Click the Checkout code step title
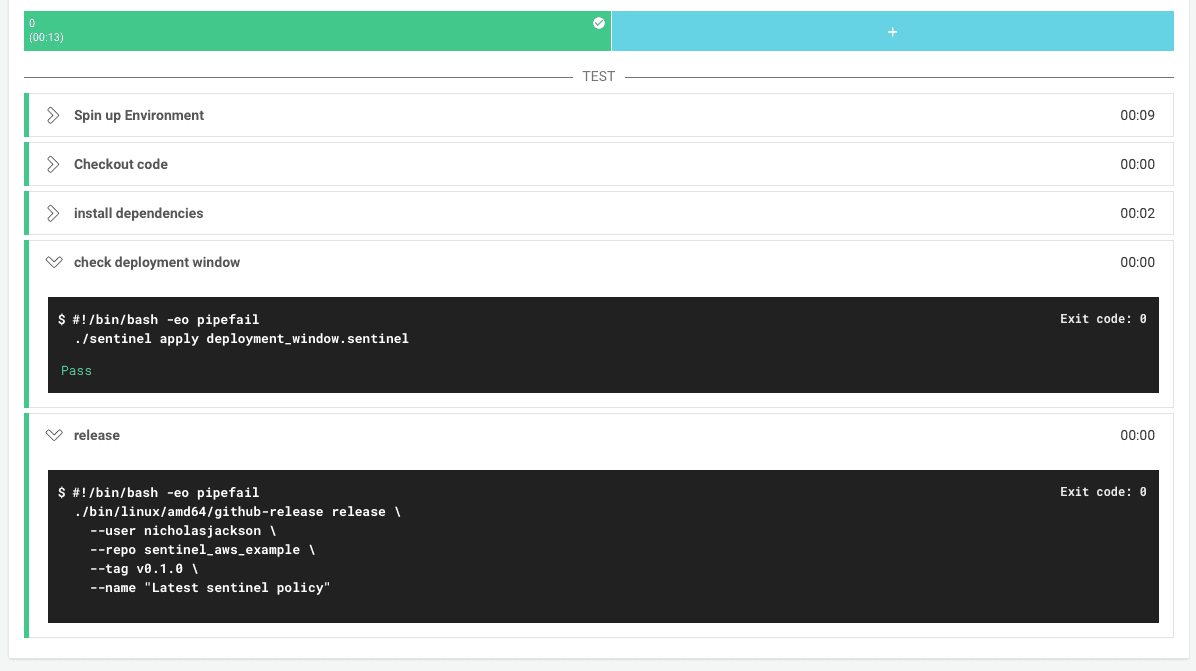The height and width of the screenshot is (671, 1196). [120, 164]
